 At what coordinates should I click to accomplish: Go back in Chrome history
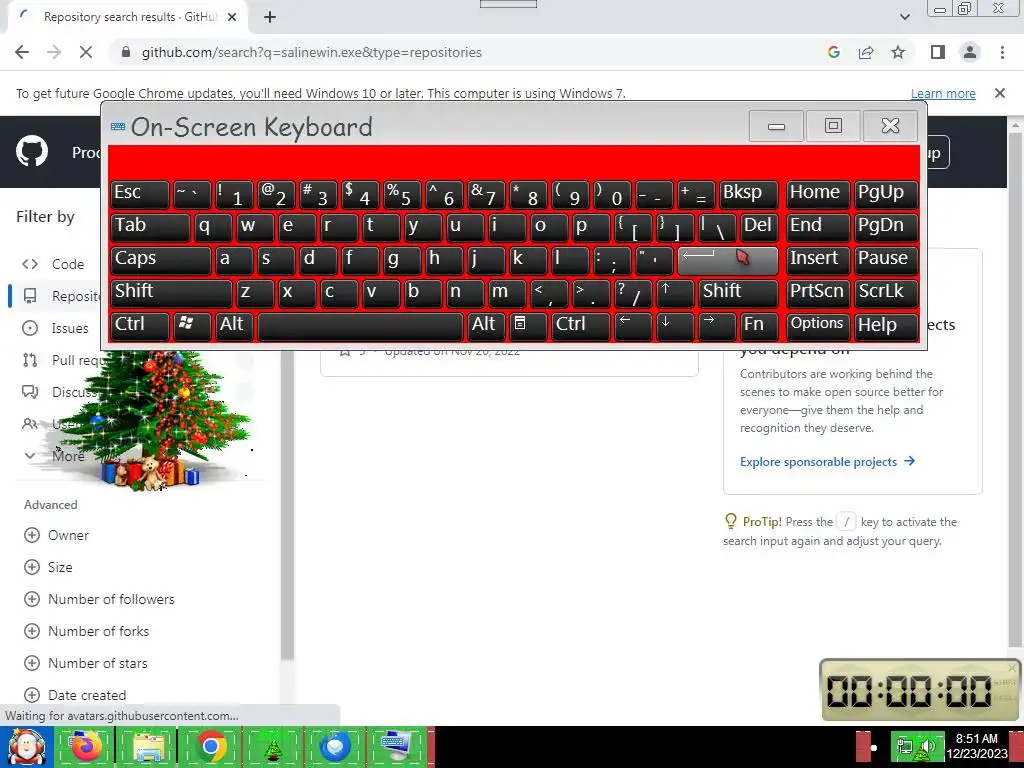click(22, 52)
